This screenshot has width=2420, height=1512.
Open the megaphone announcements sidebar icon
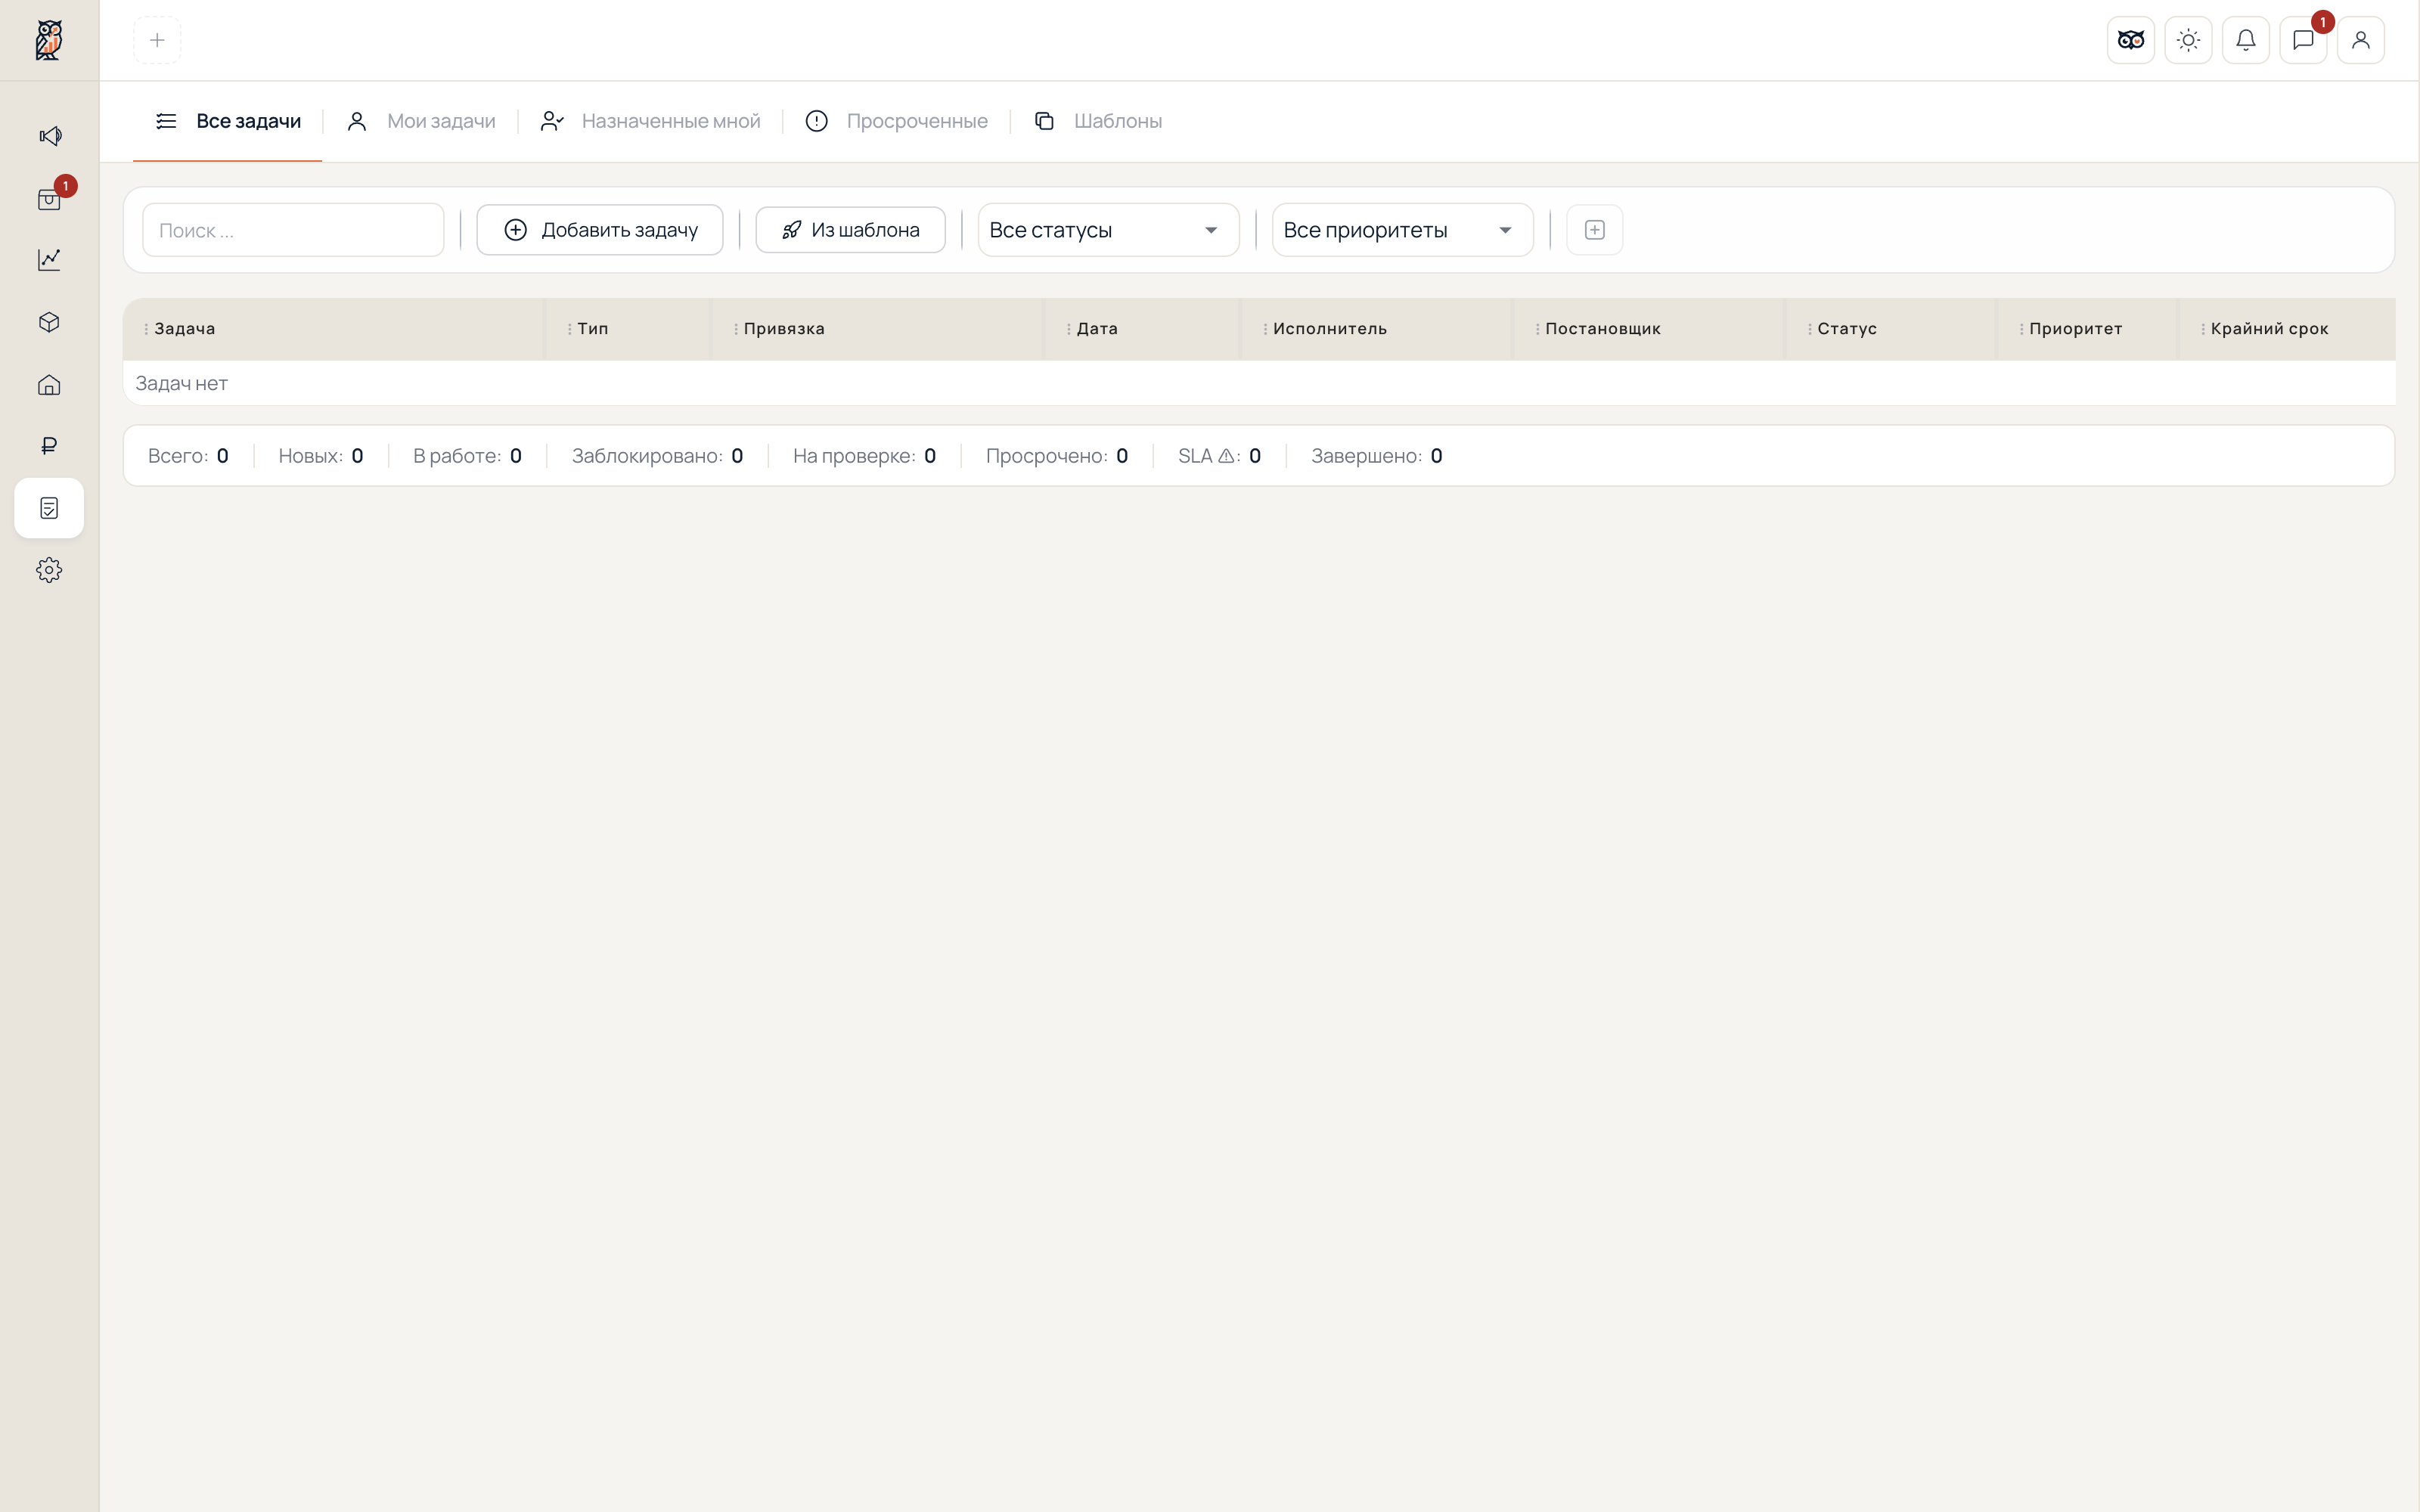[49, 136]
